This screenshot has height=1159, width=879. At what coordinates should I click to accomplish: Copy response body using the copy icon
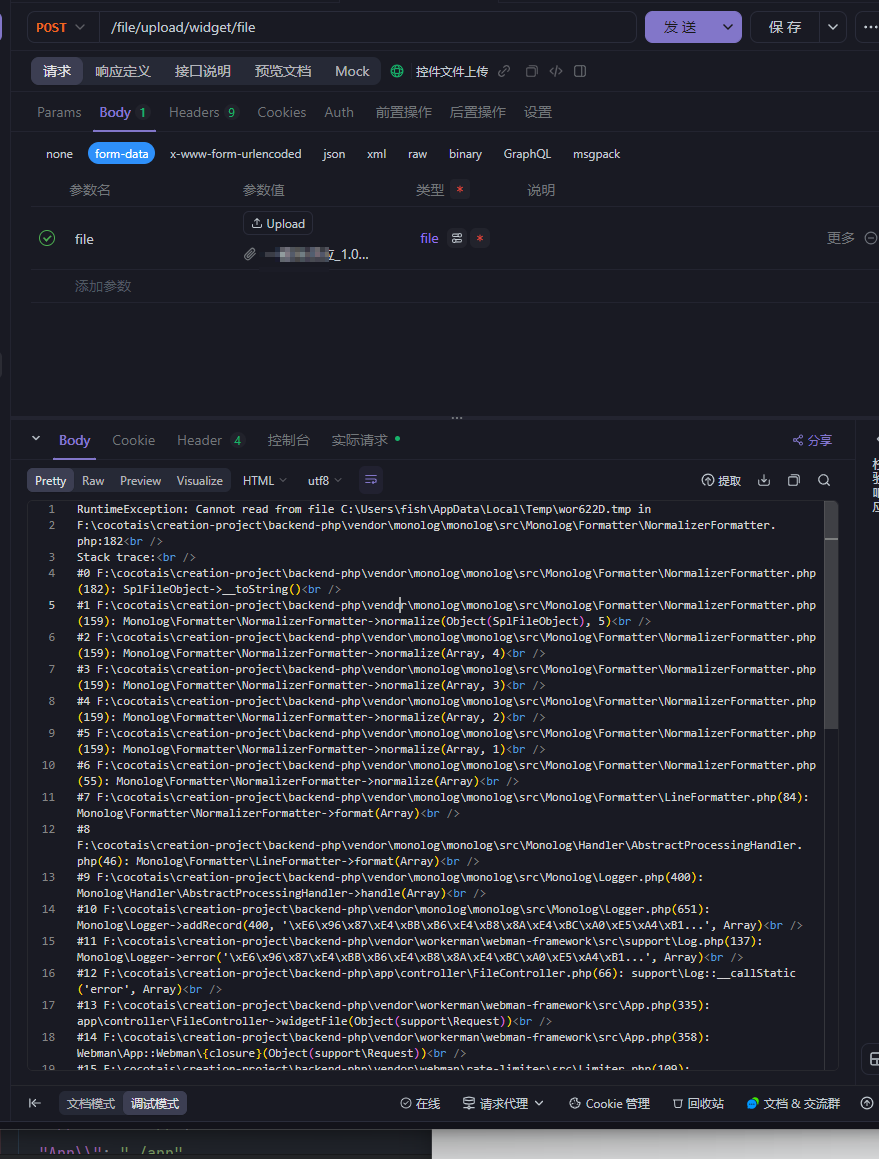pyautogui.click(x=794, y=480)
